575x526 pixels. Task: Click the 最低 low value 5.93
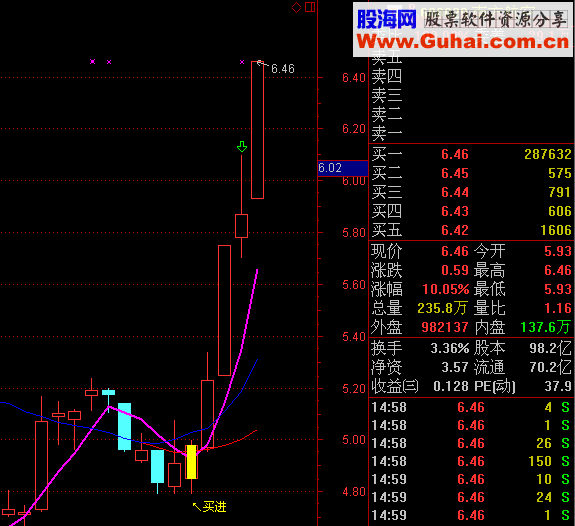558,289
